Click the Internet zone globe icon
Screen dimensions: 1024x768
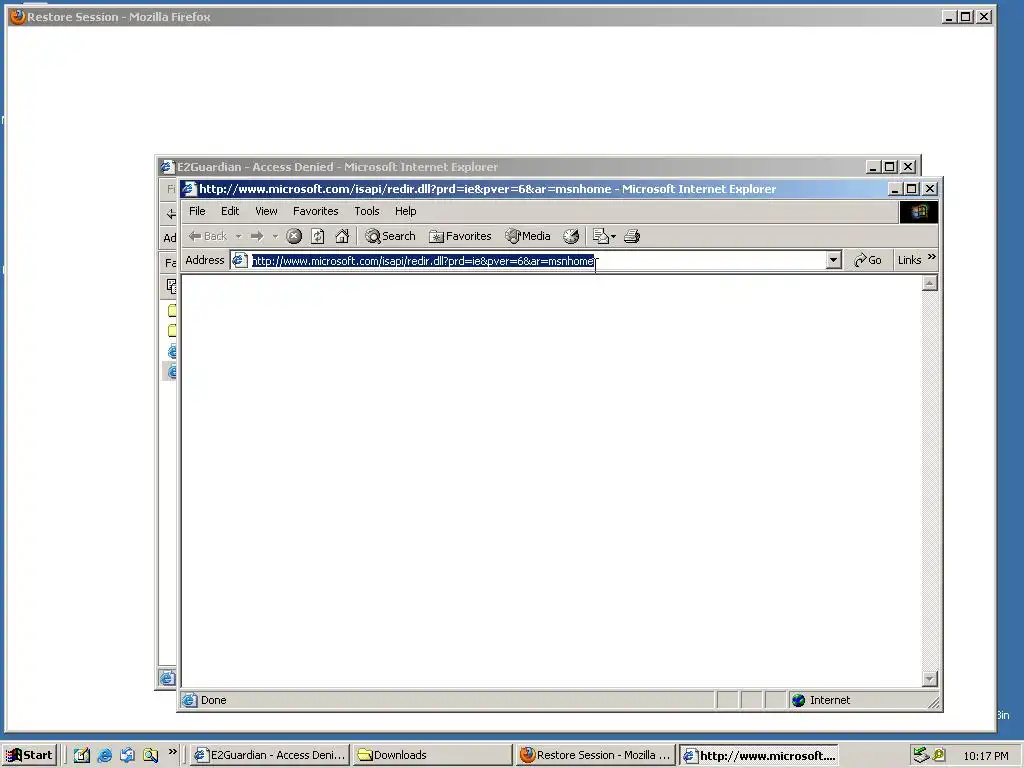click(798, 700)
